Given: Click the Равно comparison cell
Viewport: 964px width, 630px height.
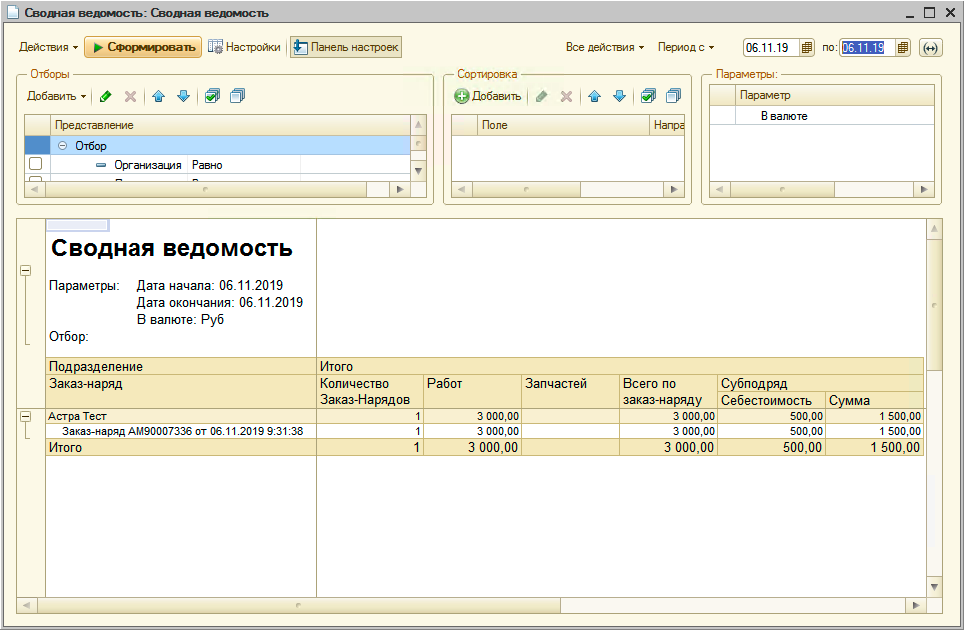Looking at the screenshot, I should (x=244, y=165).
